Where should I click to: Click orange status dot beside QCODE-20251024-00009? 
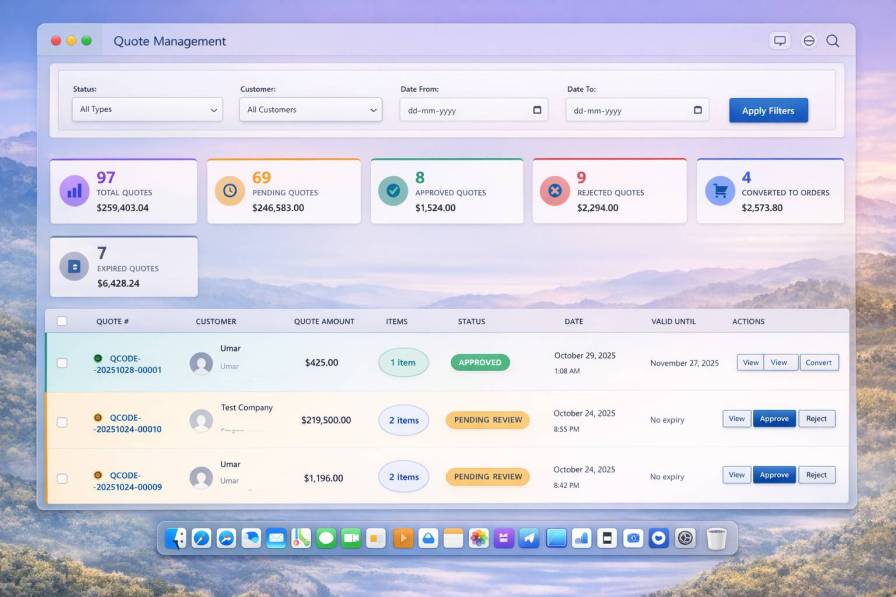(x=98, y=475)
